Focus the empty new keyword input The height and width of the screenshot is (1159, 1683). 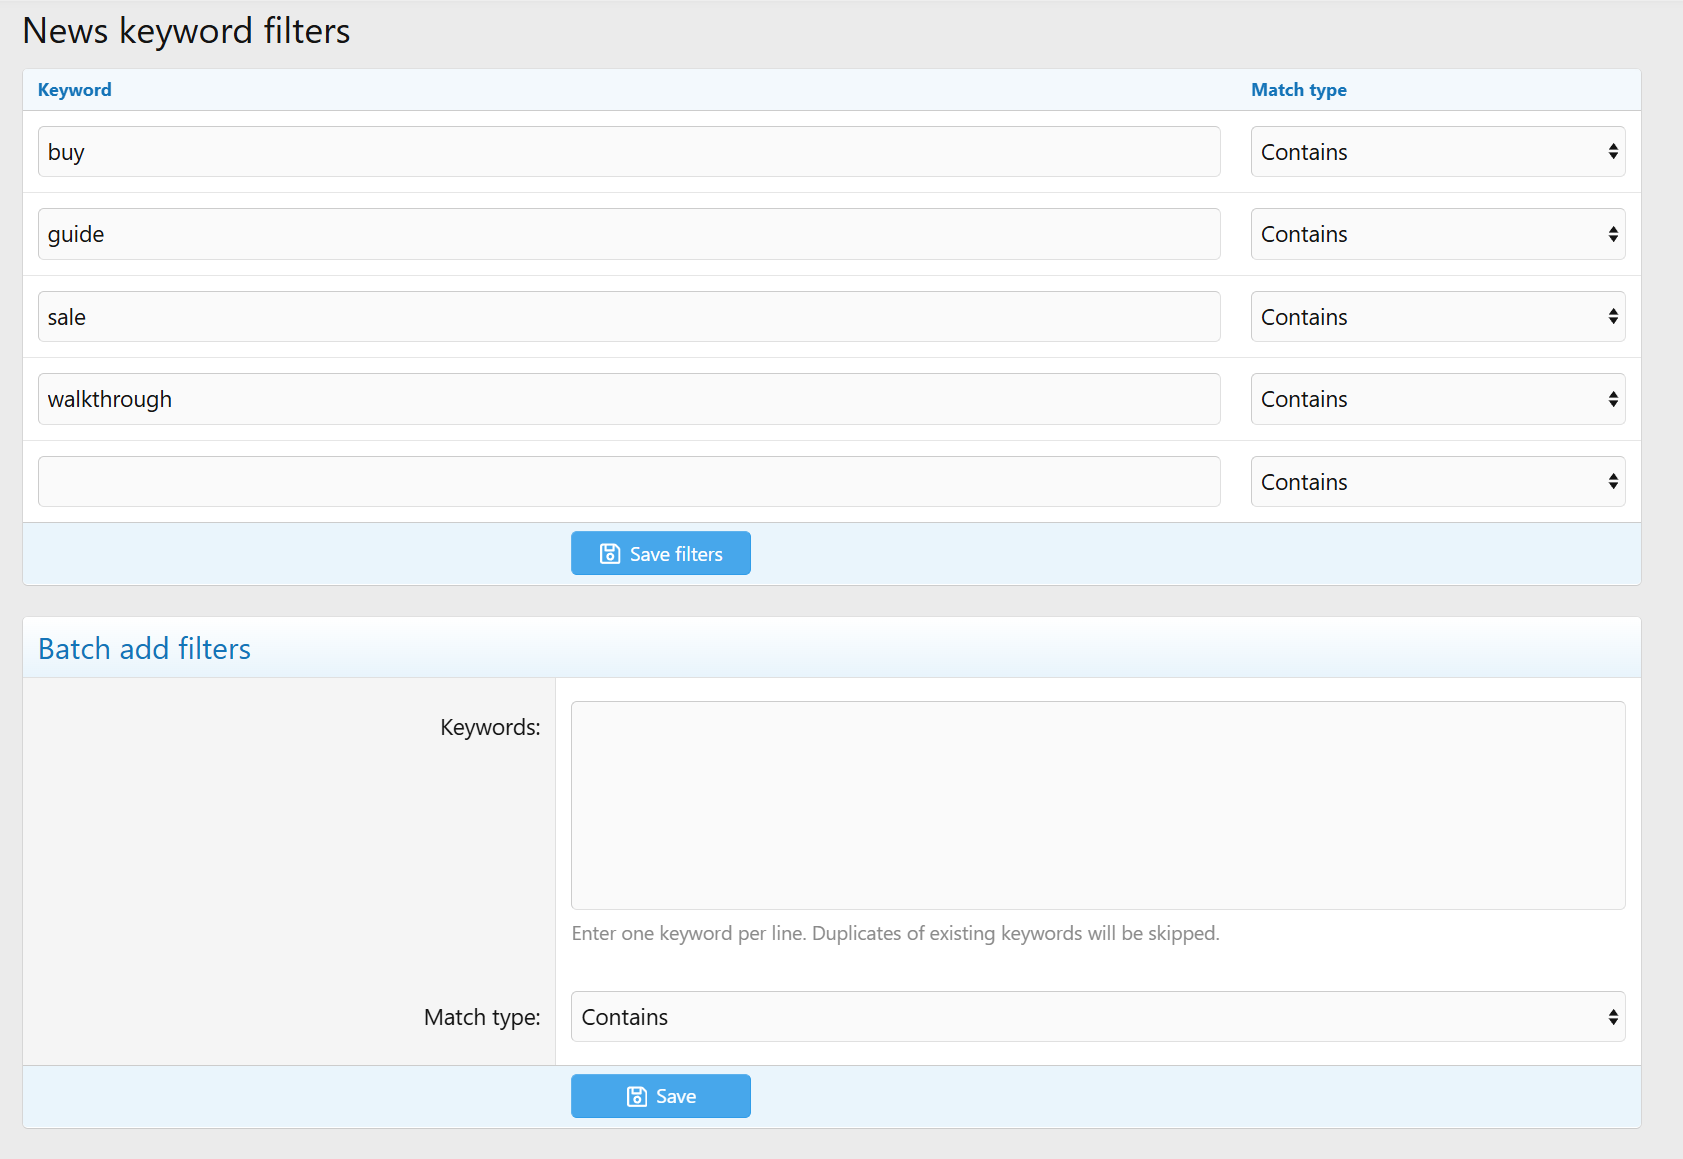(x=628, y=482)
